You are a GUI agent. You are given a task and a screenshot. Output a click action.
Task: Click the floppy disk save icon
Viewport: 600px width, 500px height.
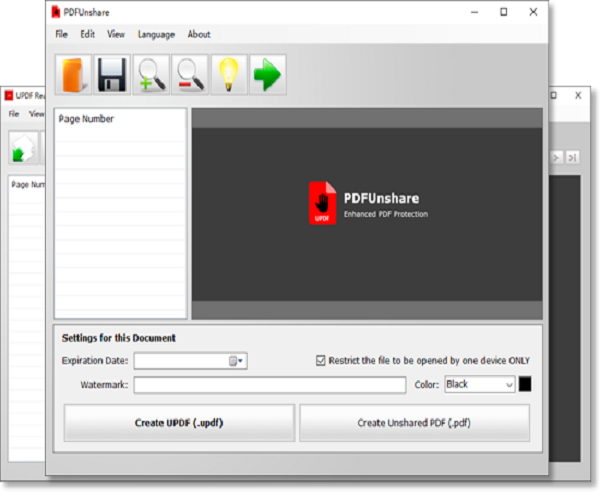[x=112, y=75]
